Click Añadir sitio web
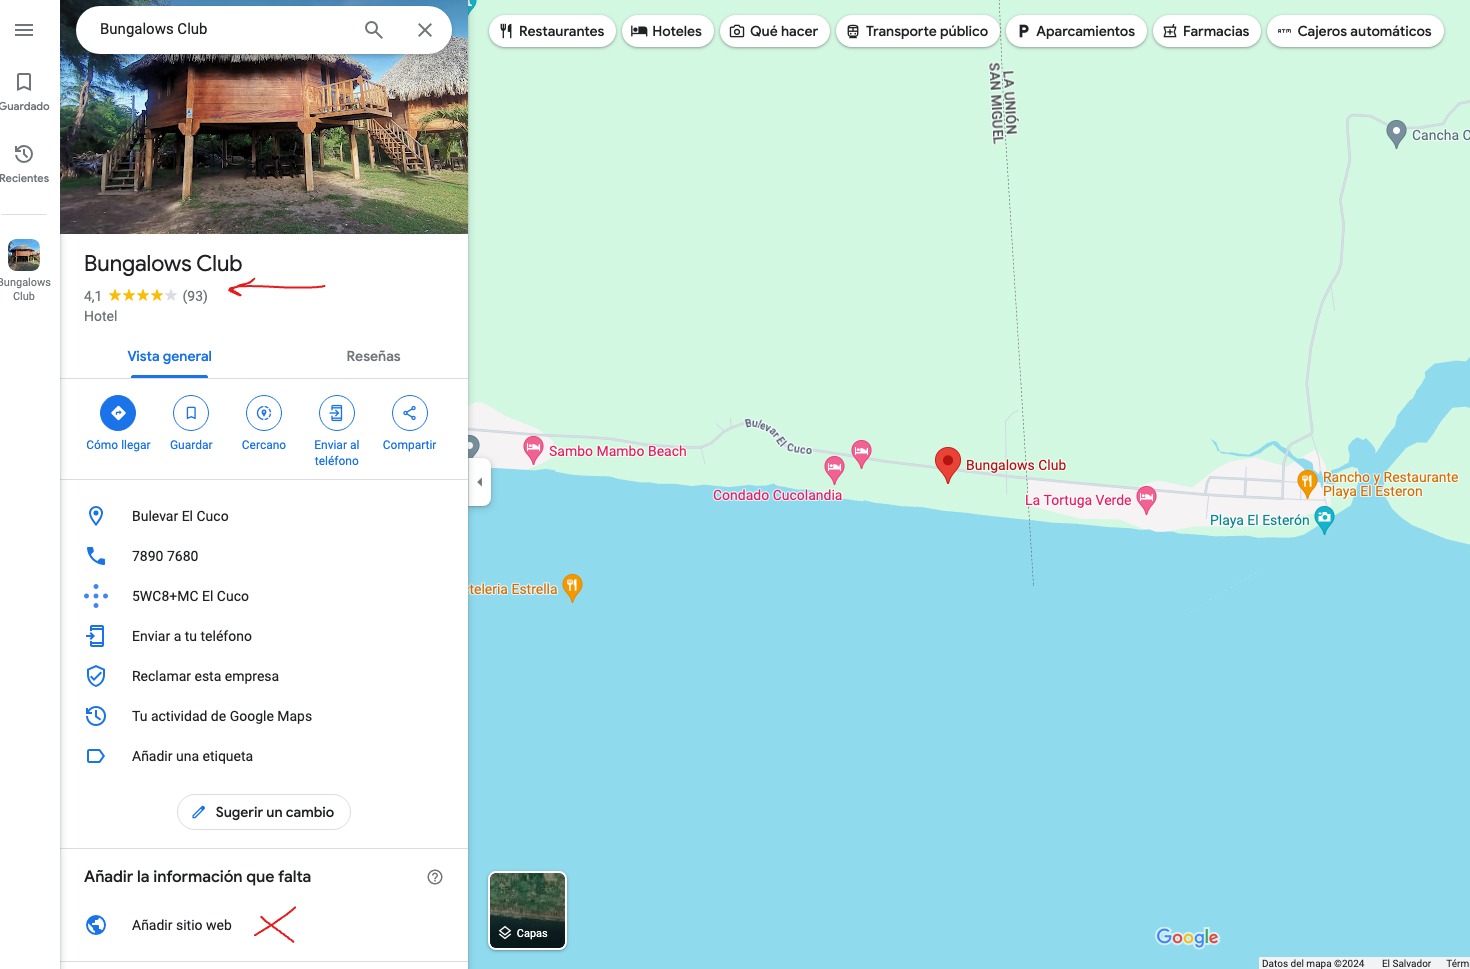 (182, 926)
